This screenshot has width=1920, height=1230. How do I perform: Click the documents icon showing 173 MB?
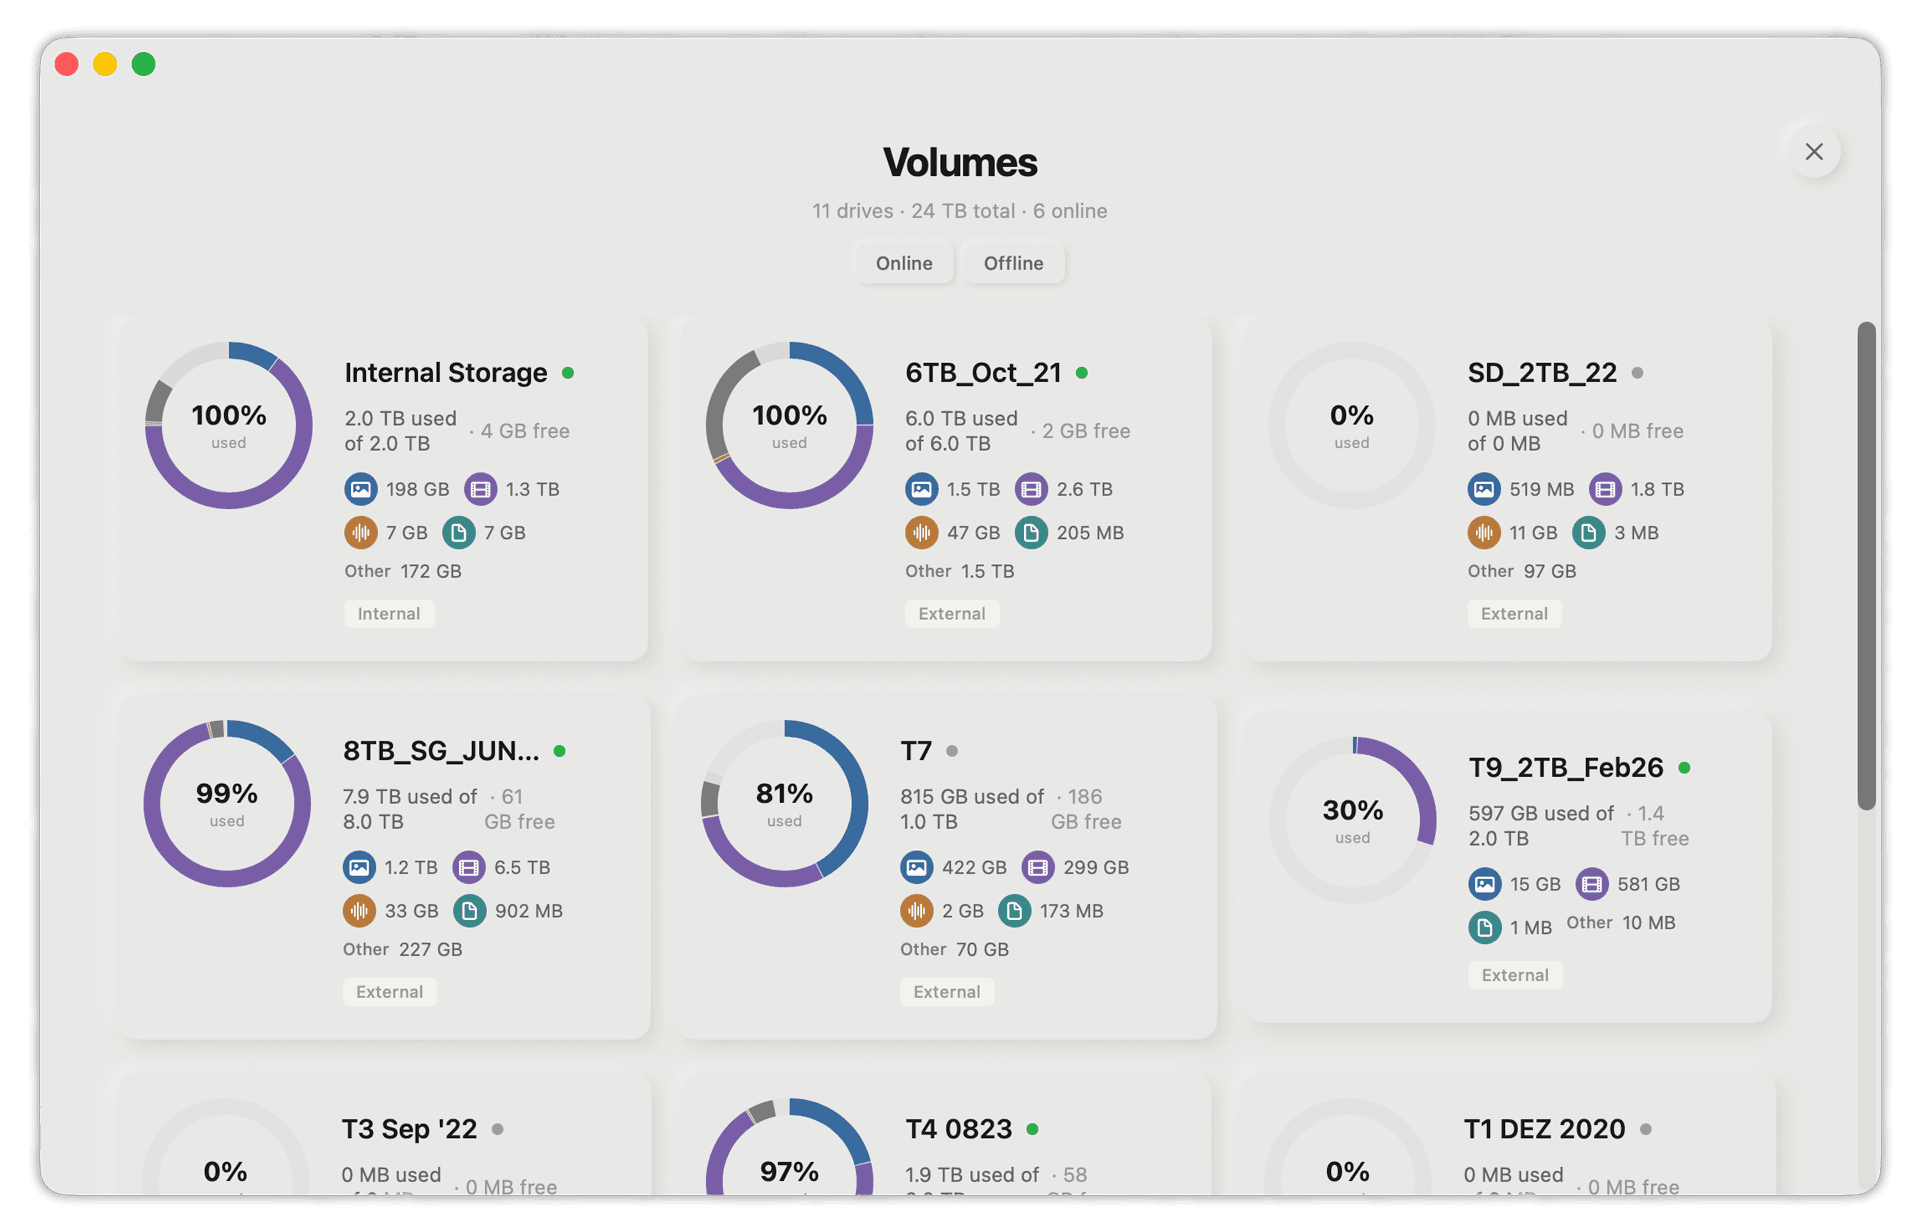pos(1014,911)
